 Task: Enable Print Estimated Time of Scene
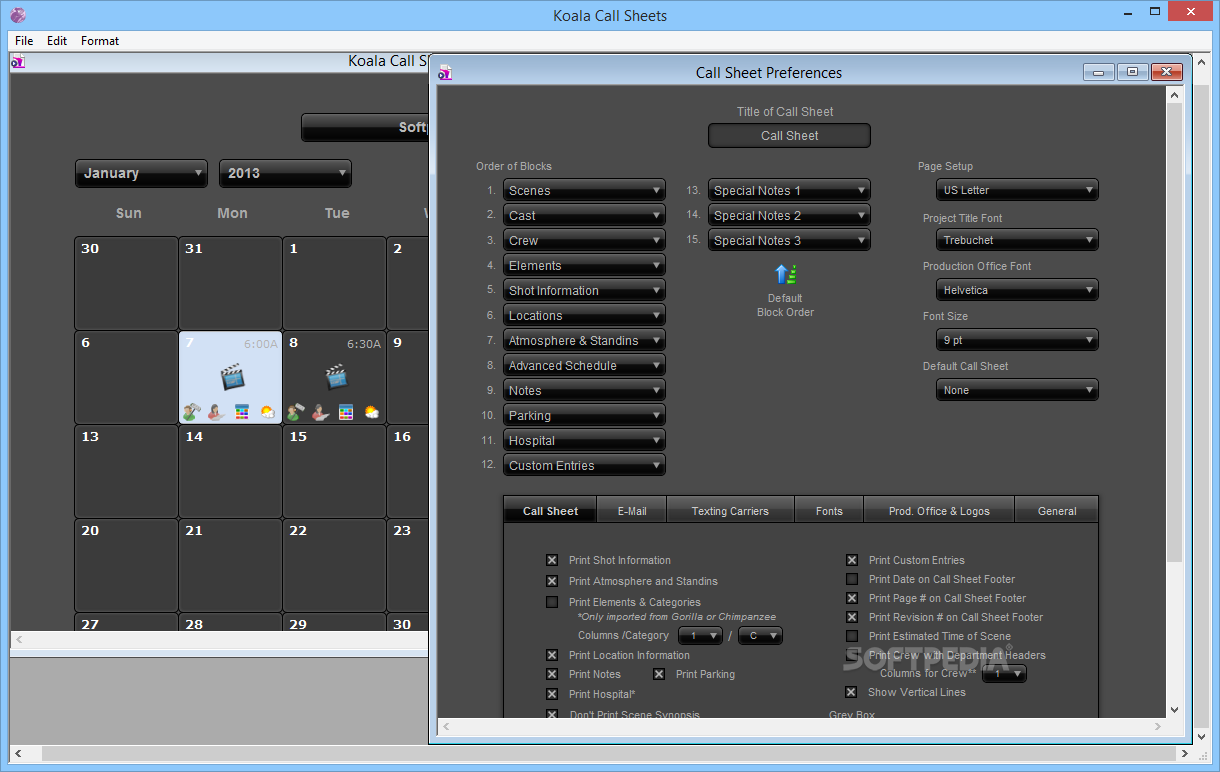tap(852, 636)
